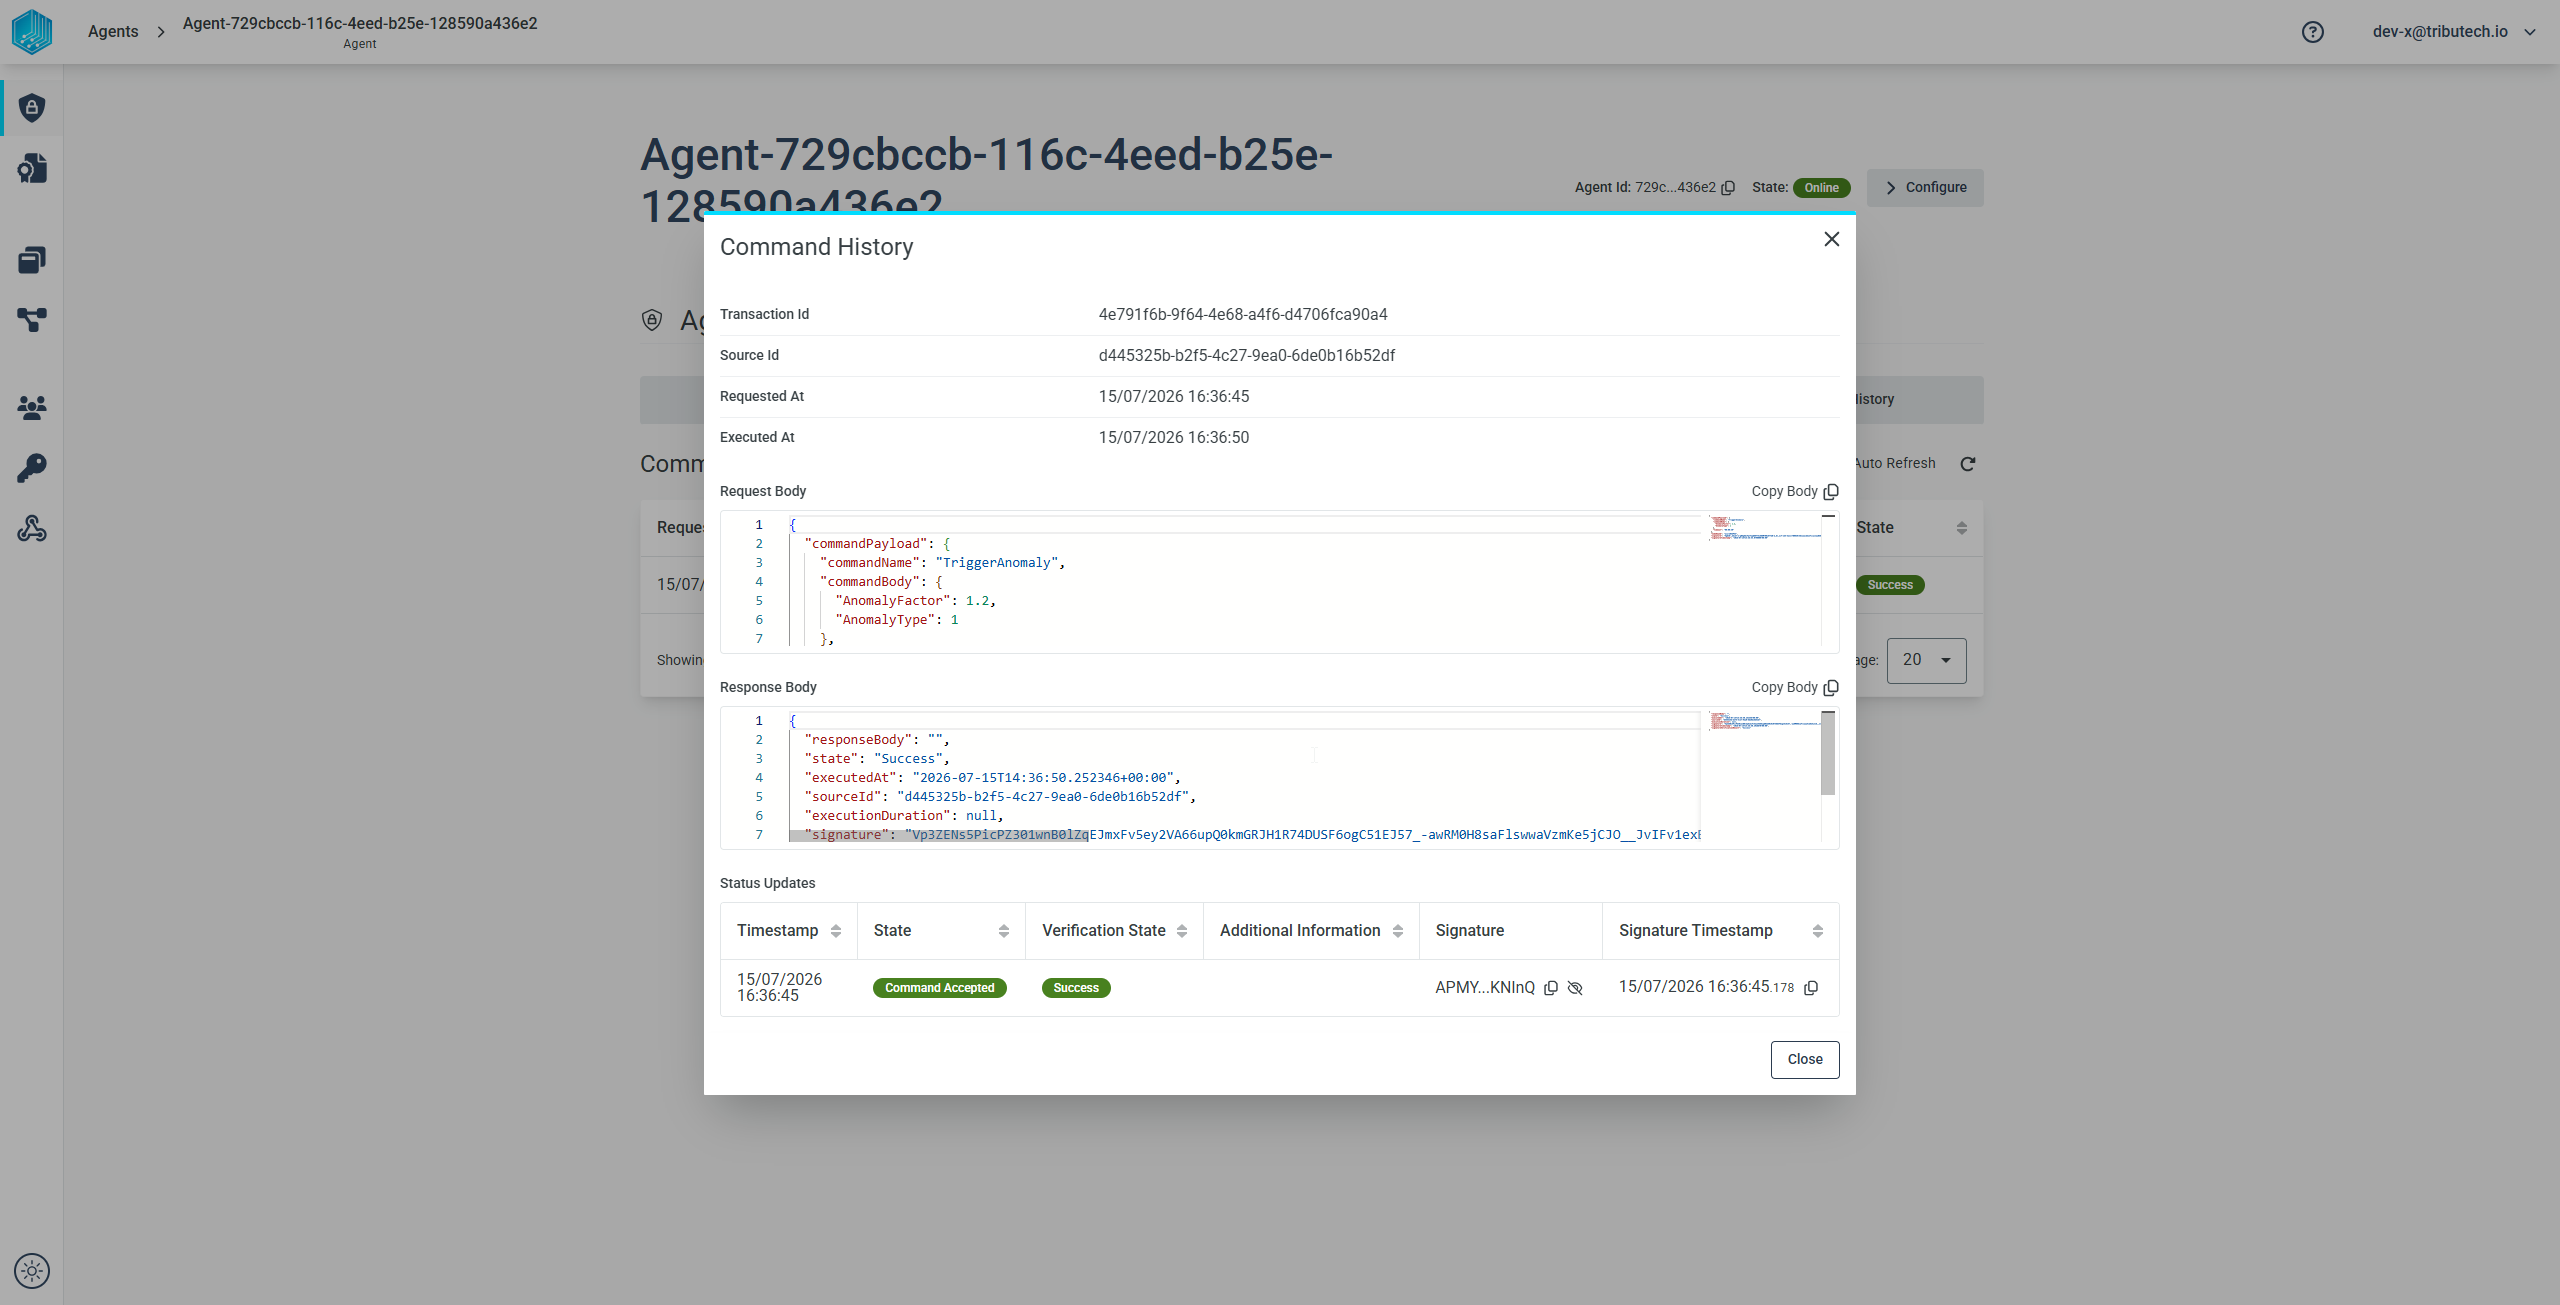Click the Response Body vertical scrollbar

(1827, 753)
